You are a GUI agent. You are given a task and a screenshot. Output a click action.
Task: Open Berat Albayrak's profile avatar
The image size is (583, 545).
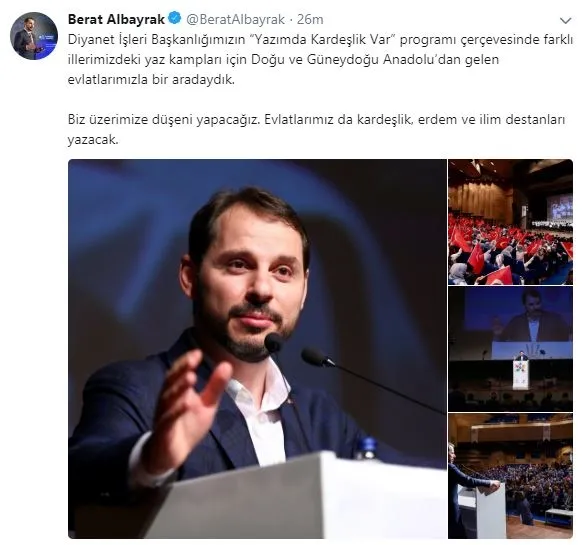pos(34,36)
